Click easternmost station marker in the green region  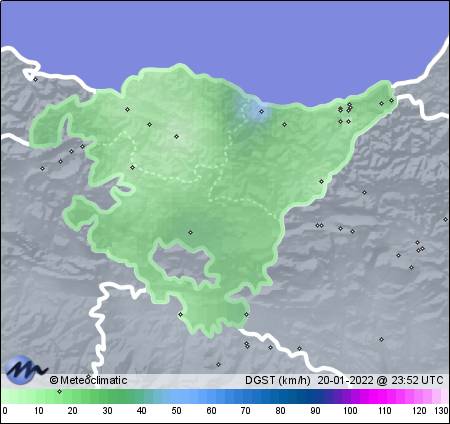click(x=392, y=100)
